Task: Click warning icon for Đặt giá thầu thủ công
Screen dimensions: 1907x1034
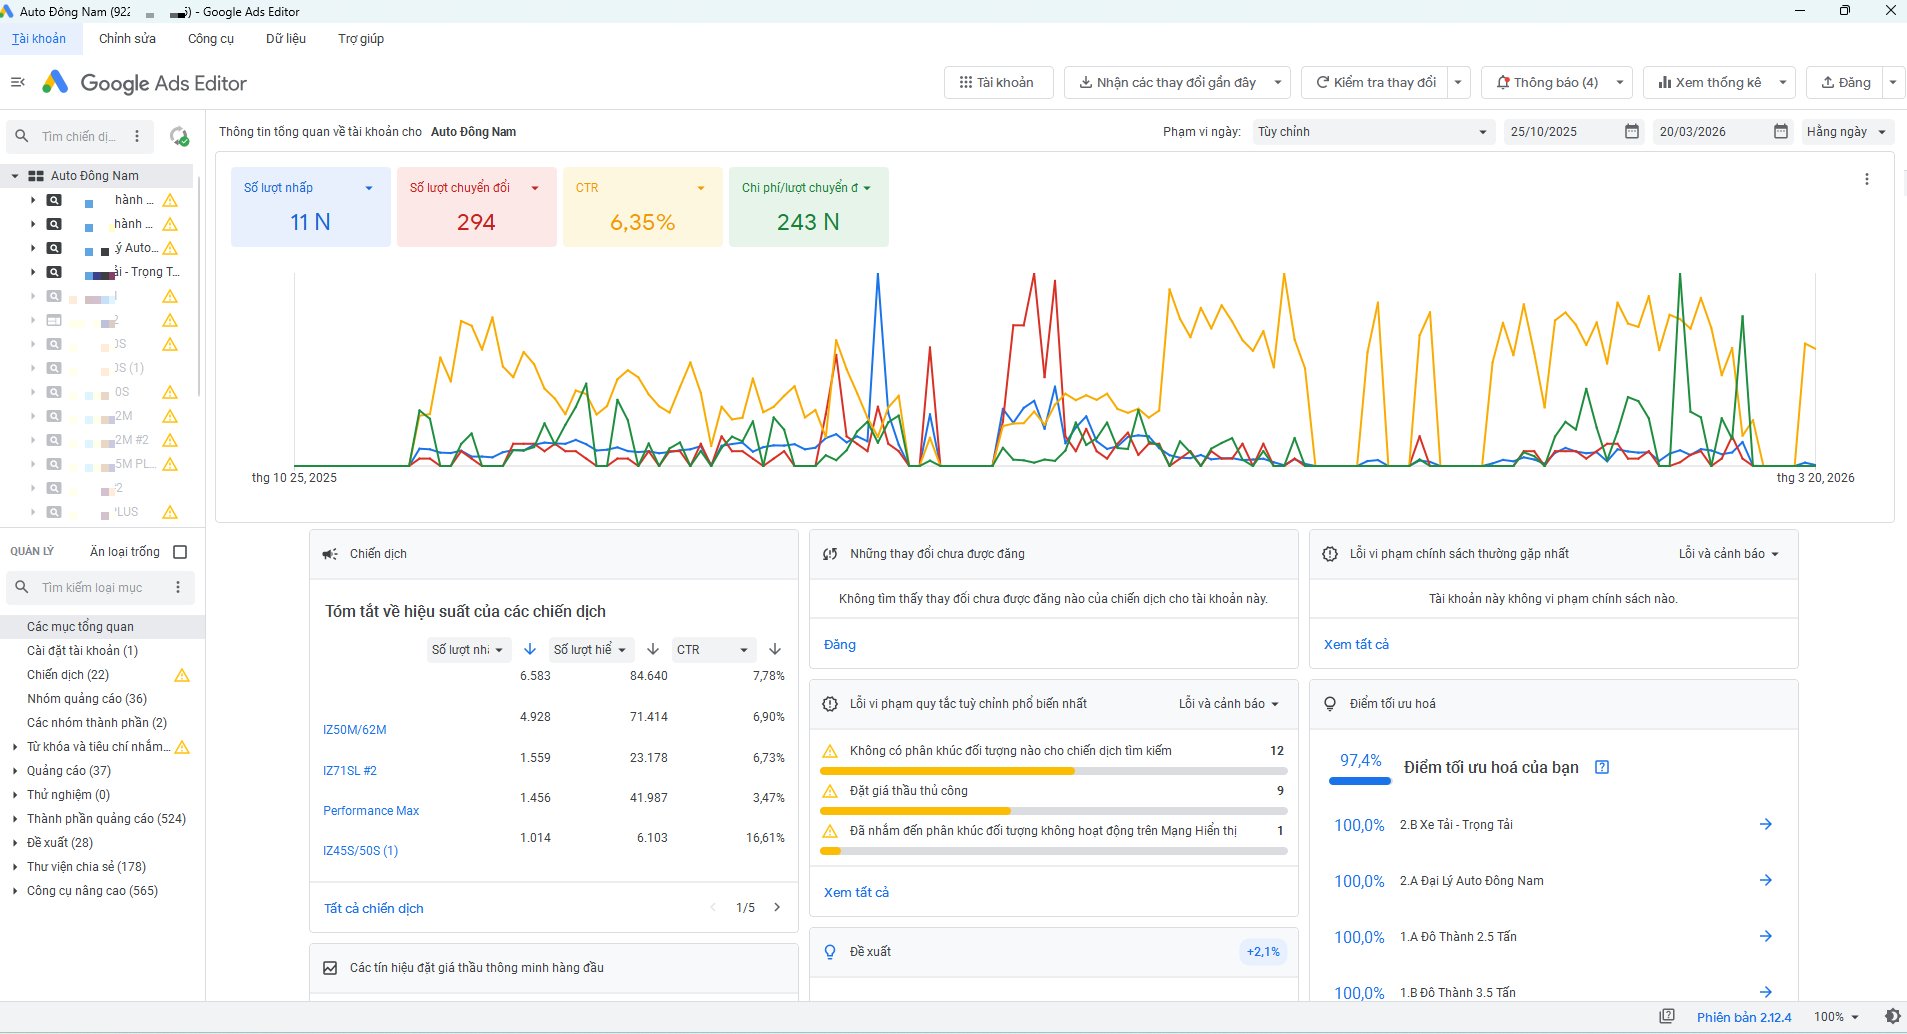Action: click(x=829, y=791)
